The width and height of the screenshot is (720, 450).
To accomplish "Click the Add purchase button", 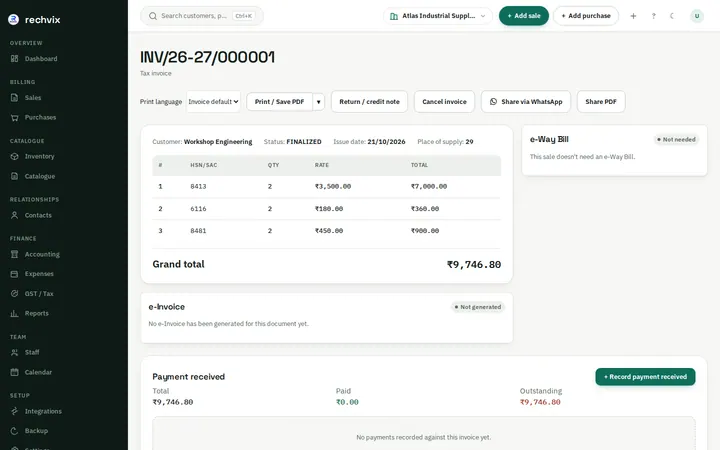I will tap(586, 16).
